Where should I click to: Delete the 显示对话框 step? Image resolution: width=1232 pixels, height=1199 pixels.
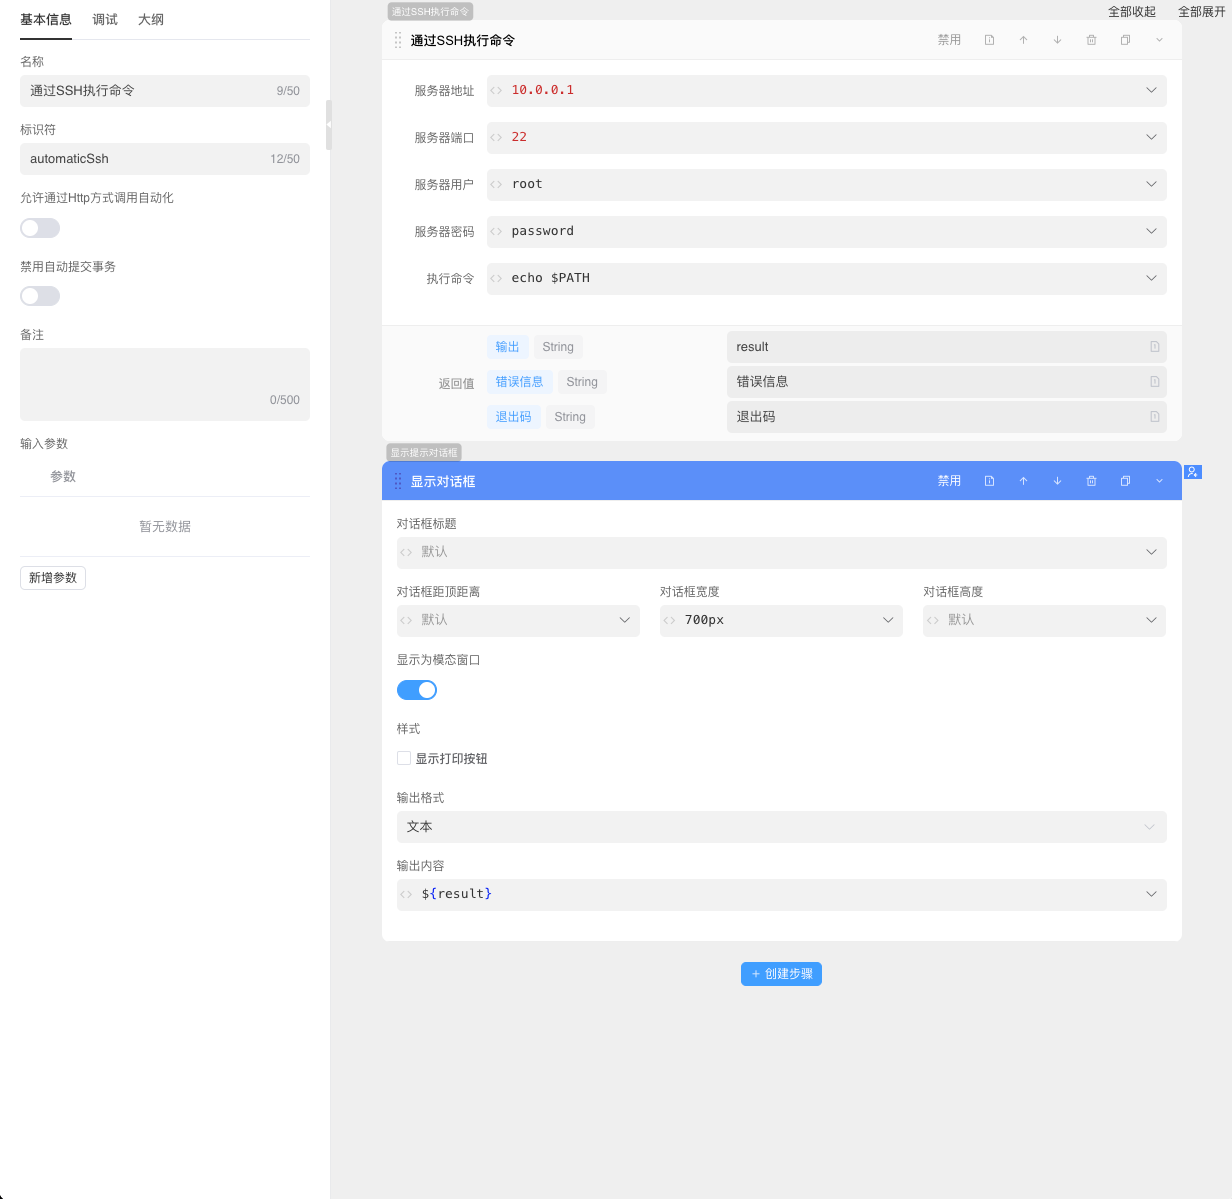click(1091, 481)
